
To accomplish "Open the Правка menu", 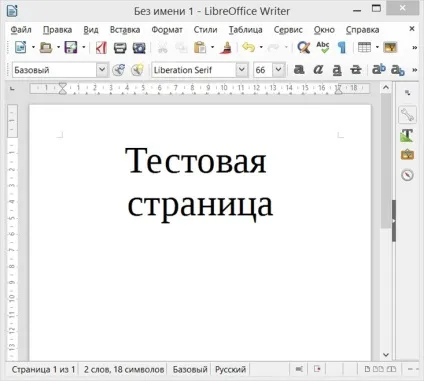I will [x=57, y=30].
